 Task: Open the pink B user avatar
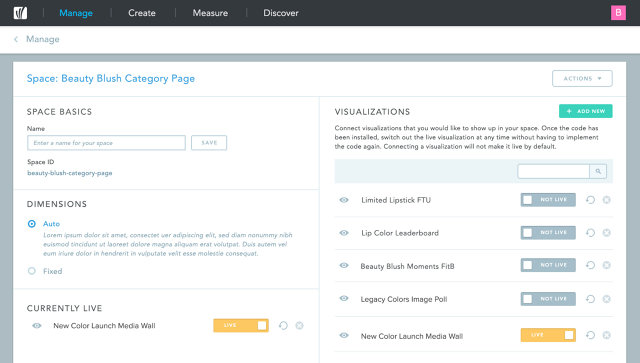click(x=618, y=13)
